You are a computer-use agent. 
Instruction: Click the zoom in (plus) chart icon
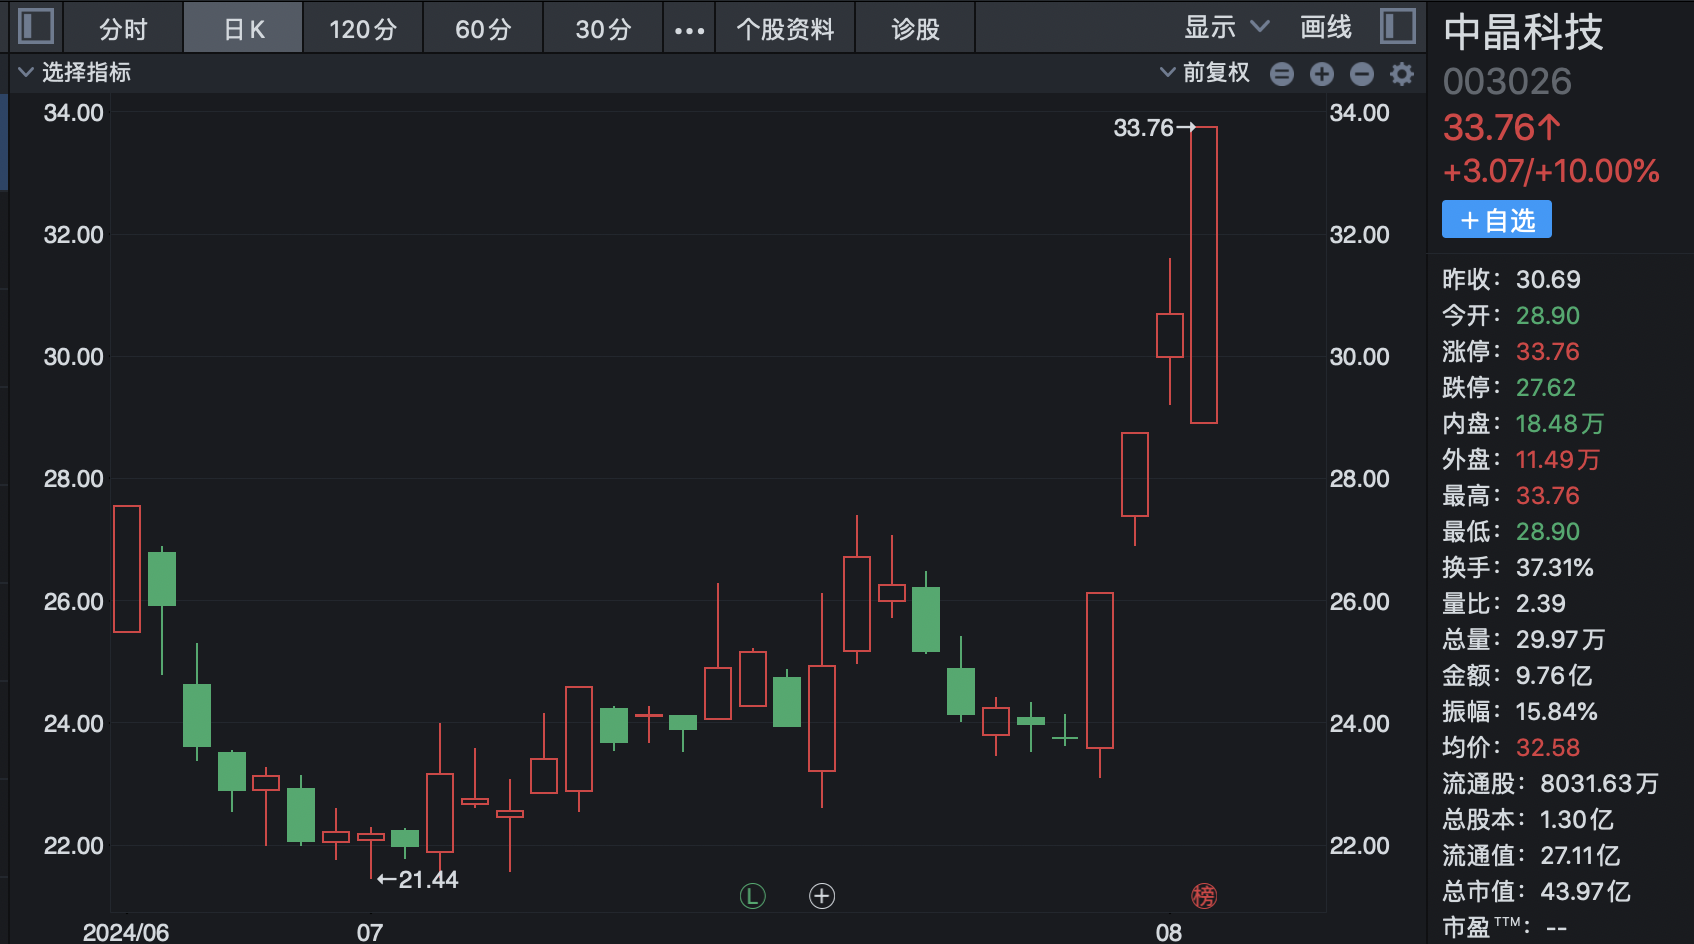pos(1322,74)
